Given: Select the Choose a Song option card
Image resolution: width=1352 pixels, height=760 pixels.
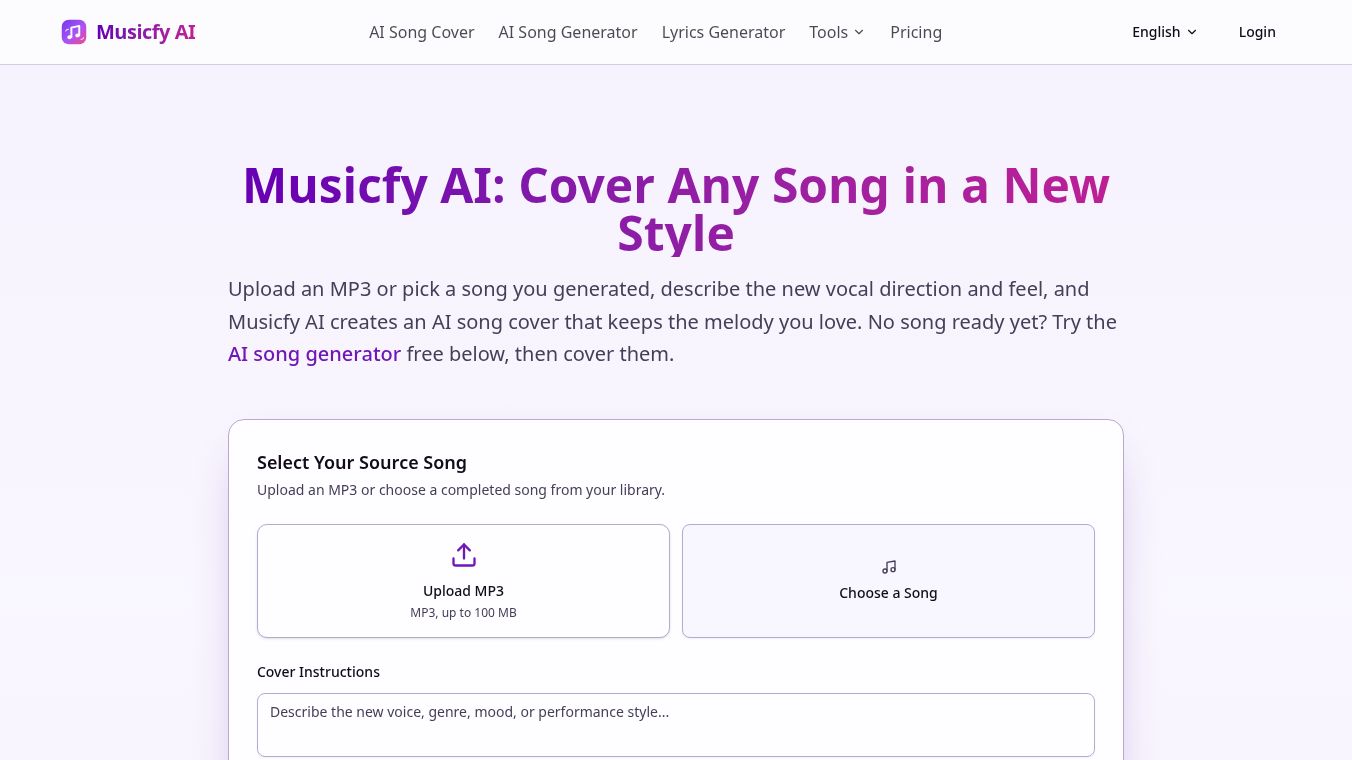Looking at the screenshot, I should (888, 581).
